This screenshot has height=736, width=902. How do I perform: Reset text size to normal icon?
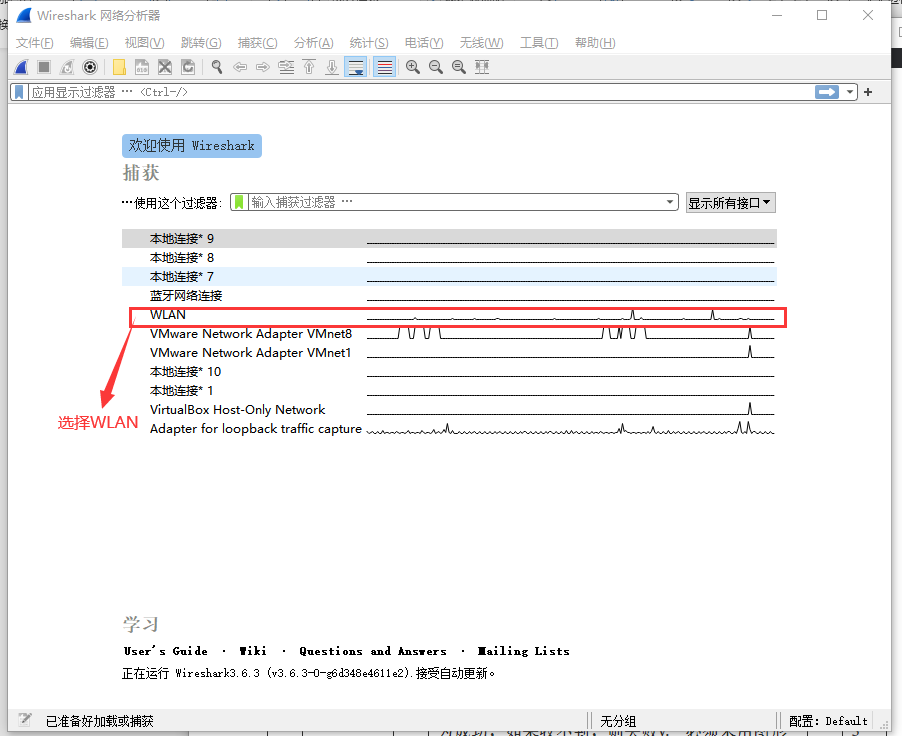click(458, 67)
